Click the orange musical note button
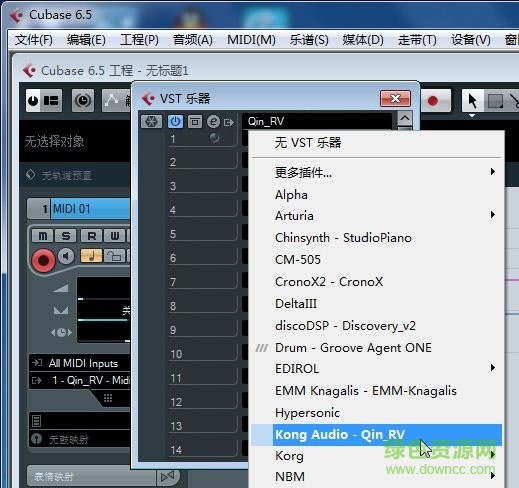519x488 pixels. (x=91, y=256)
